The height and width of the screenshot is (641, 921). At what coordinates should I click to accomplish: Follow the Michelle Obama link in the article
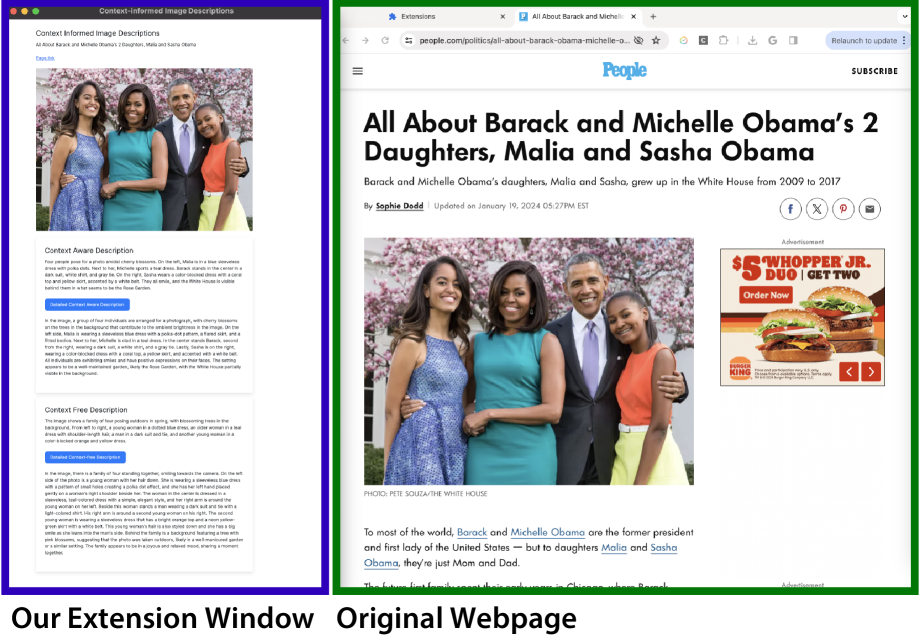(547, 532)
